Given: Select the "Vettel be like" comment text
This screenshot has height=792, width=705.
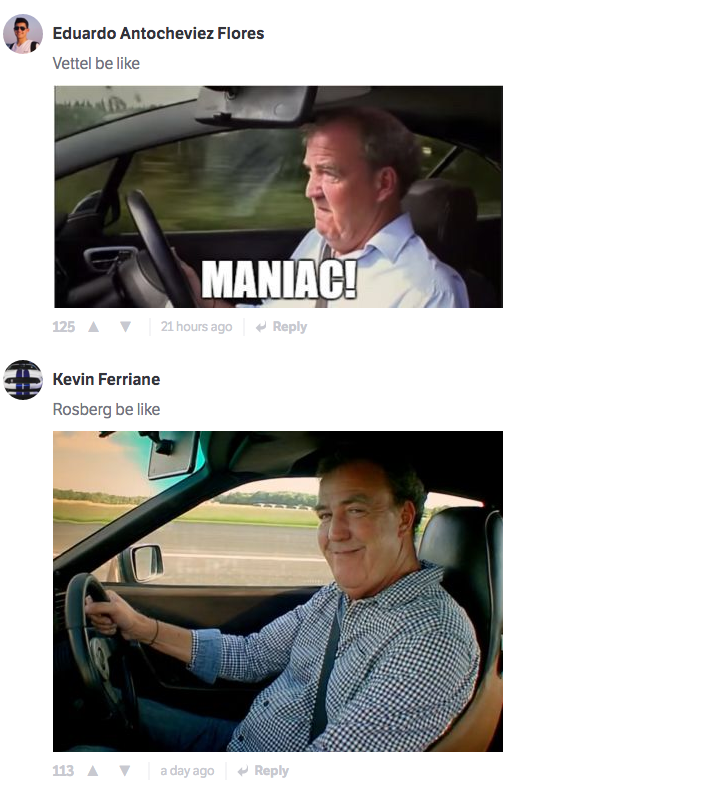Looking at the screenshot, I should click(96, 64).
